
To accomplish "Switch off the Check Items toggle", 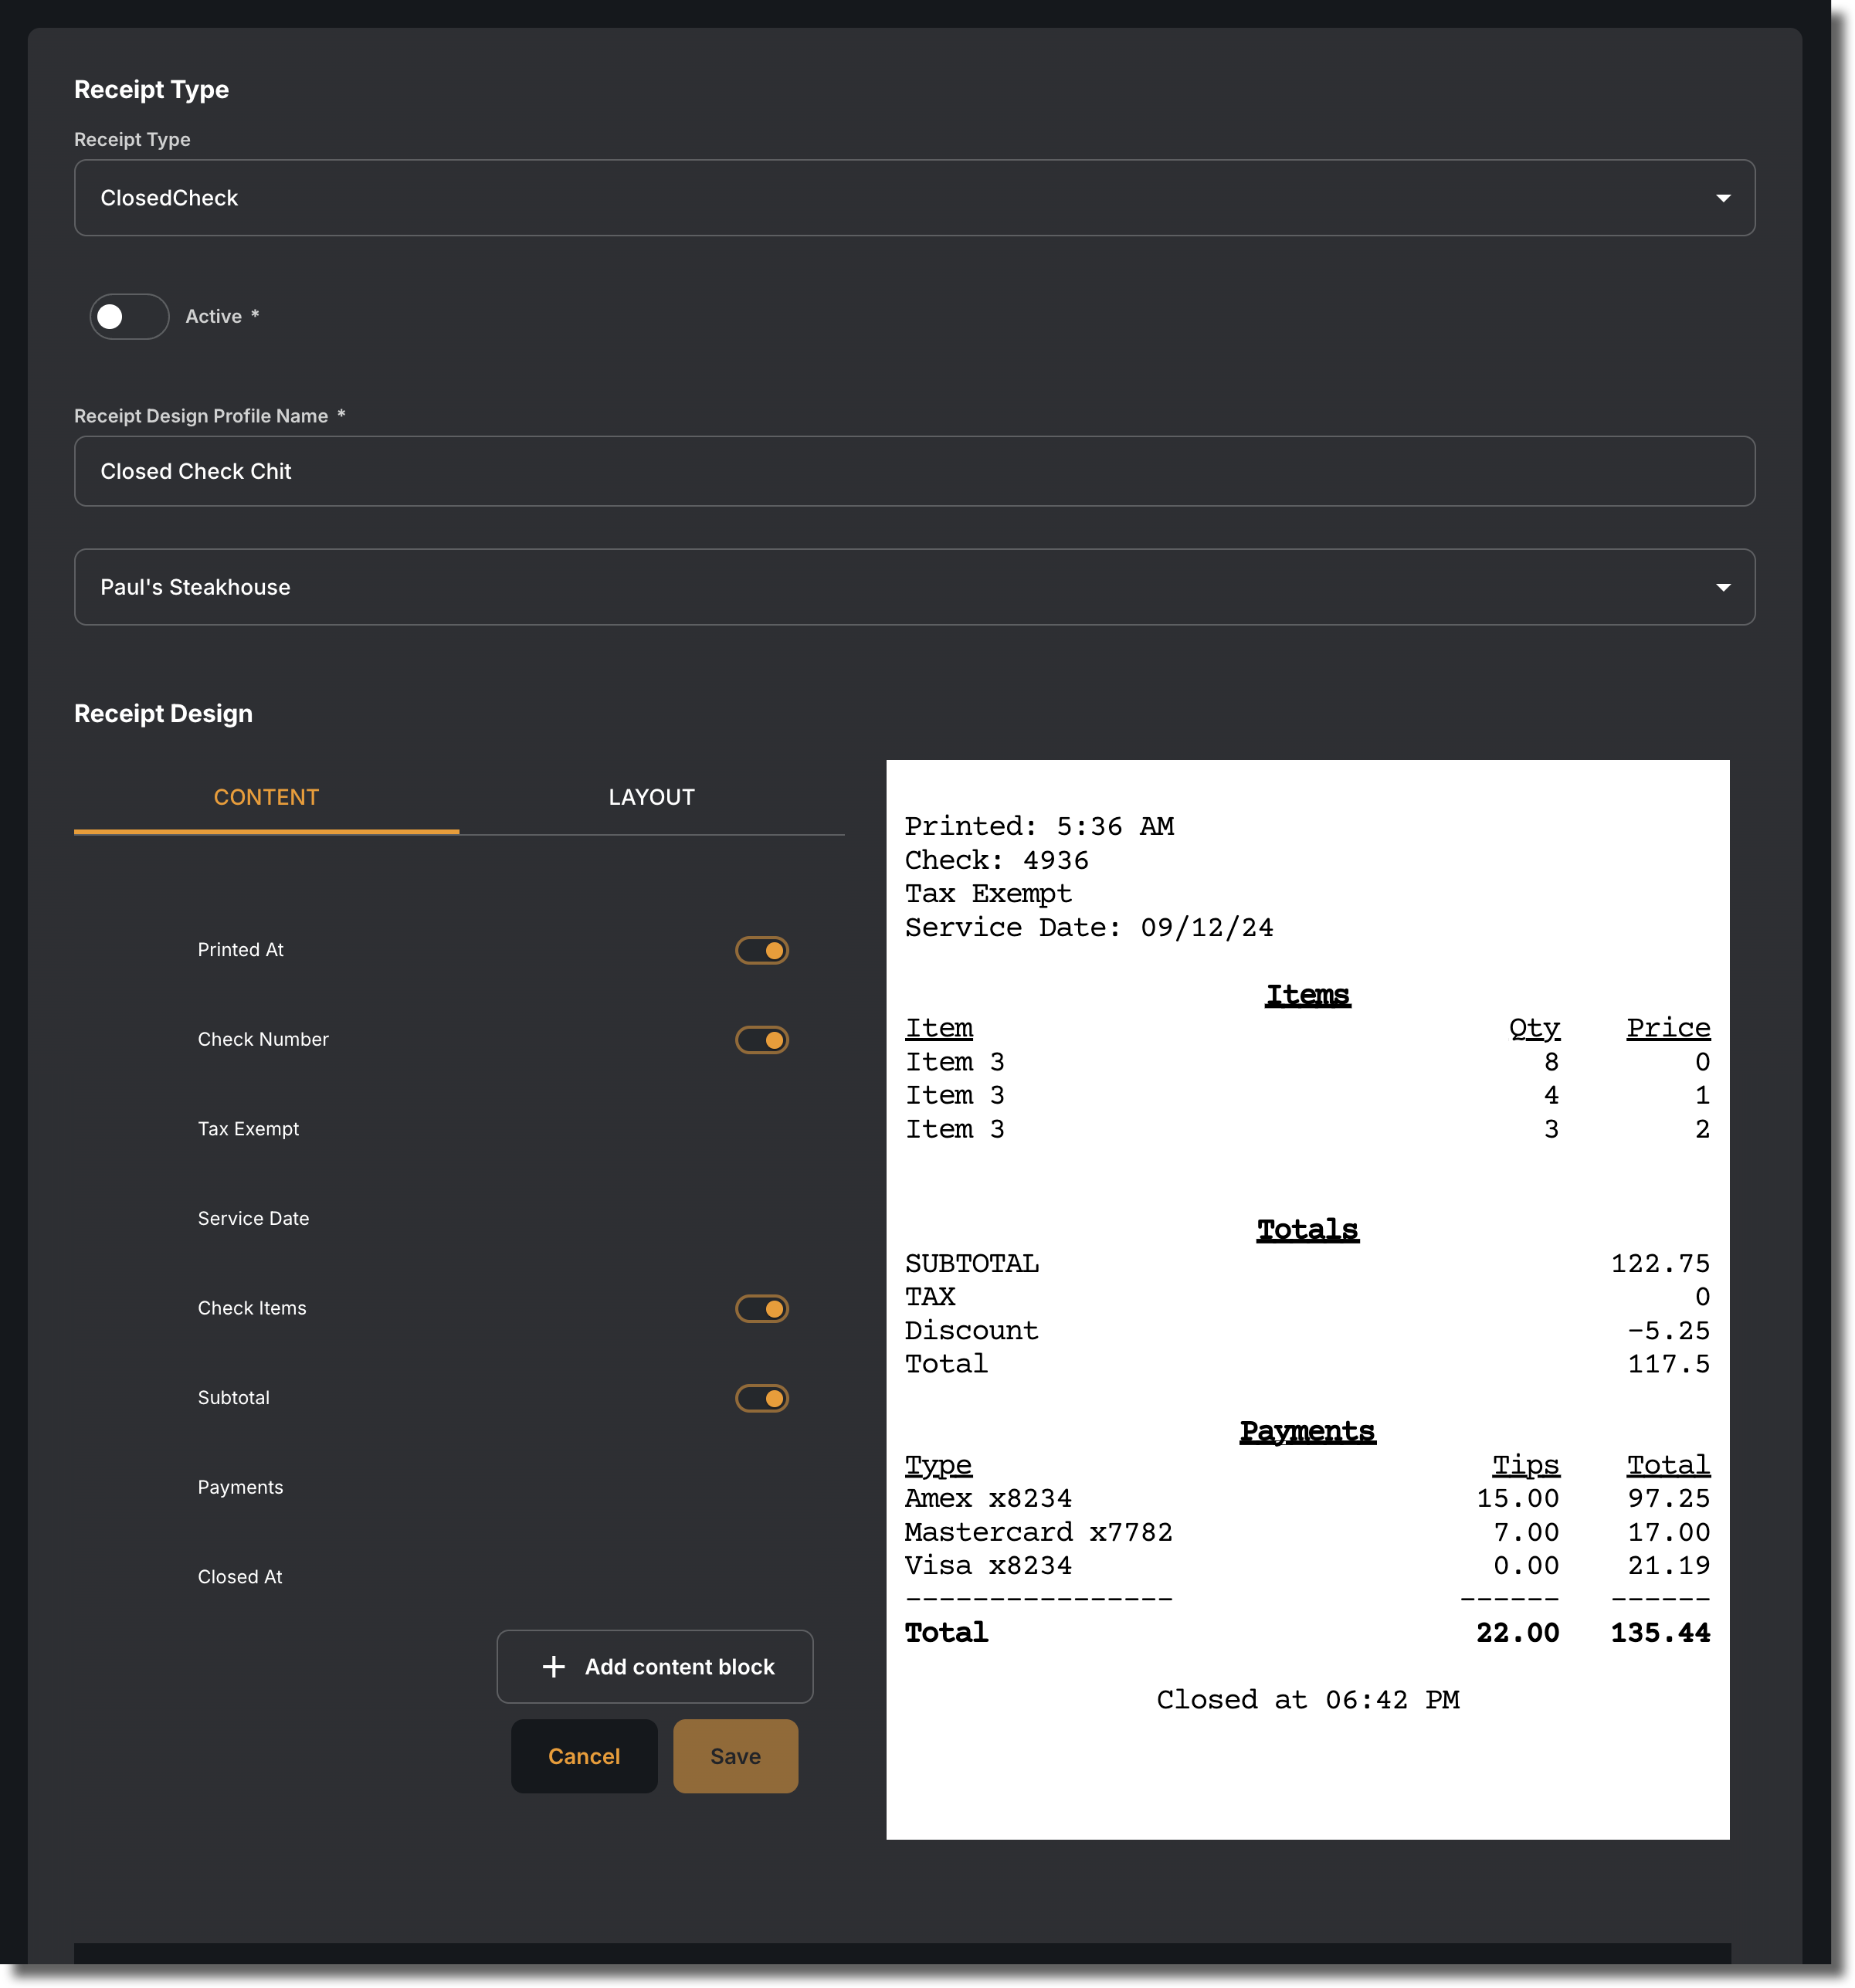I will point(762,1308).
